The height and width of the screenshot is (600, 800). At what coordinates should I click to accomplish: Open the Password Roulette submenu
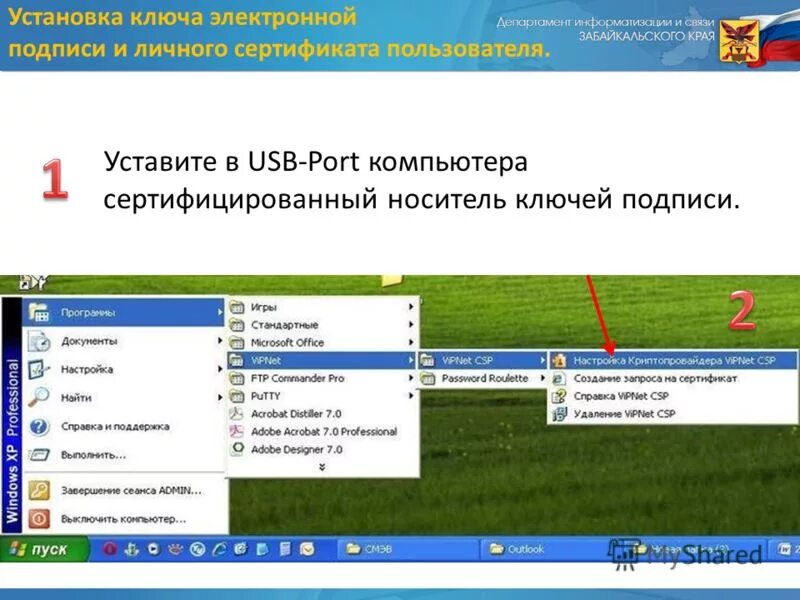click(483, 379)
